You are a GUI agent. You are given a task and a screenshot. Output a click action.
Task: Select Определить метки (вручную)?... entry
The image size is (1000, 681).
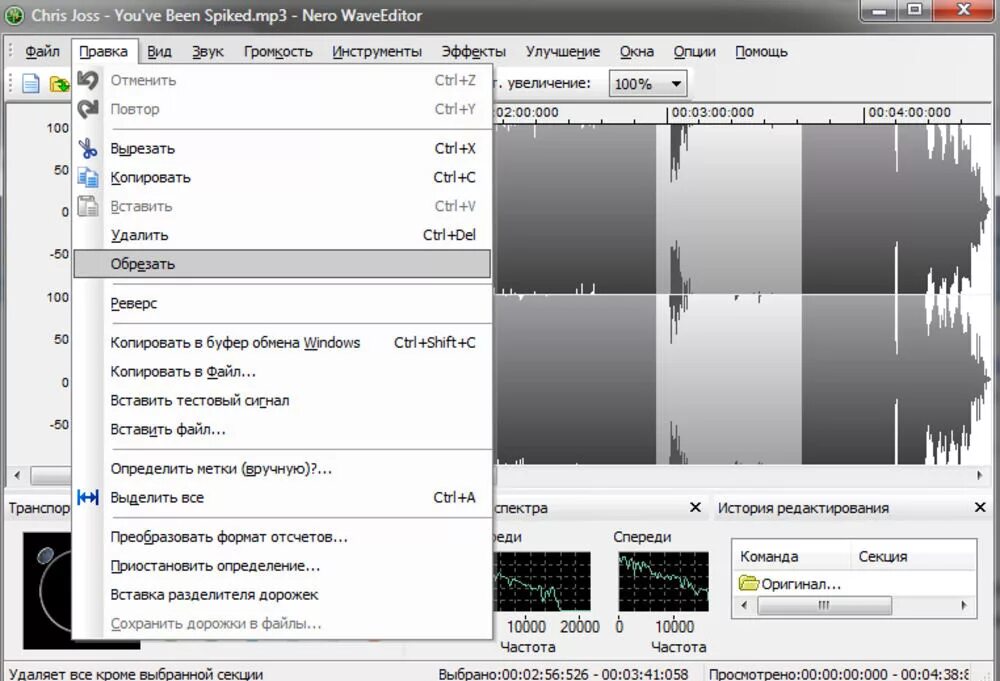pos(282,469)
